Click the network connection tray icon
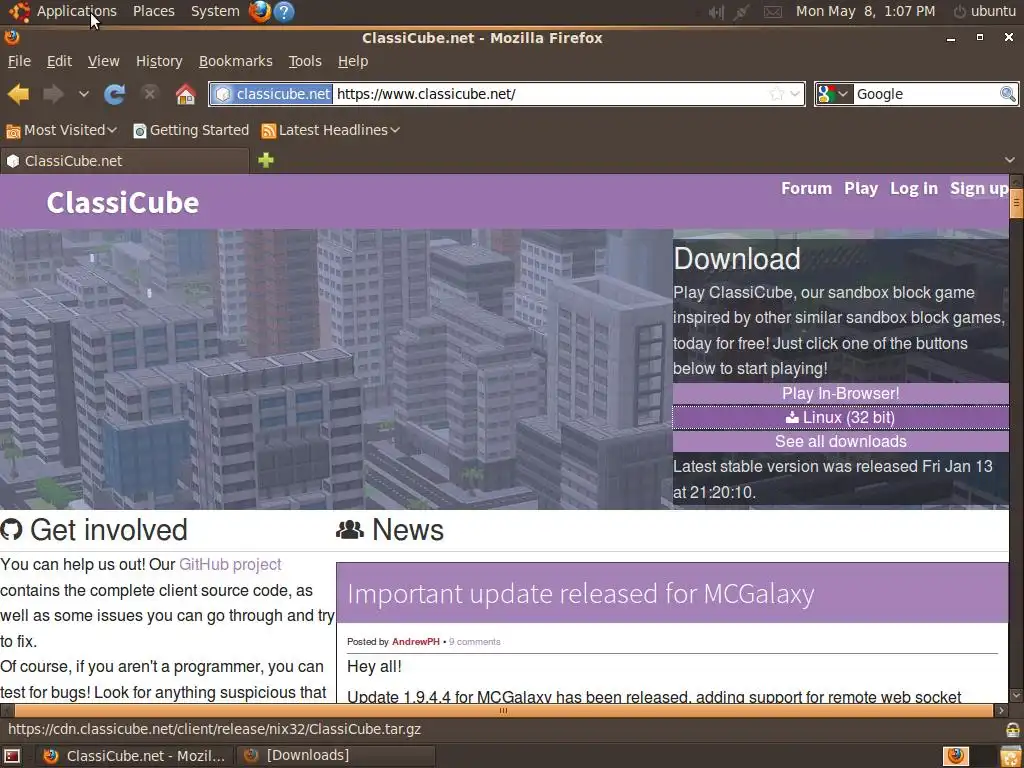1024x768 pixels. [741, 12]
